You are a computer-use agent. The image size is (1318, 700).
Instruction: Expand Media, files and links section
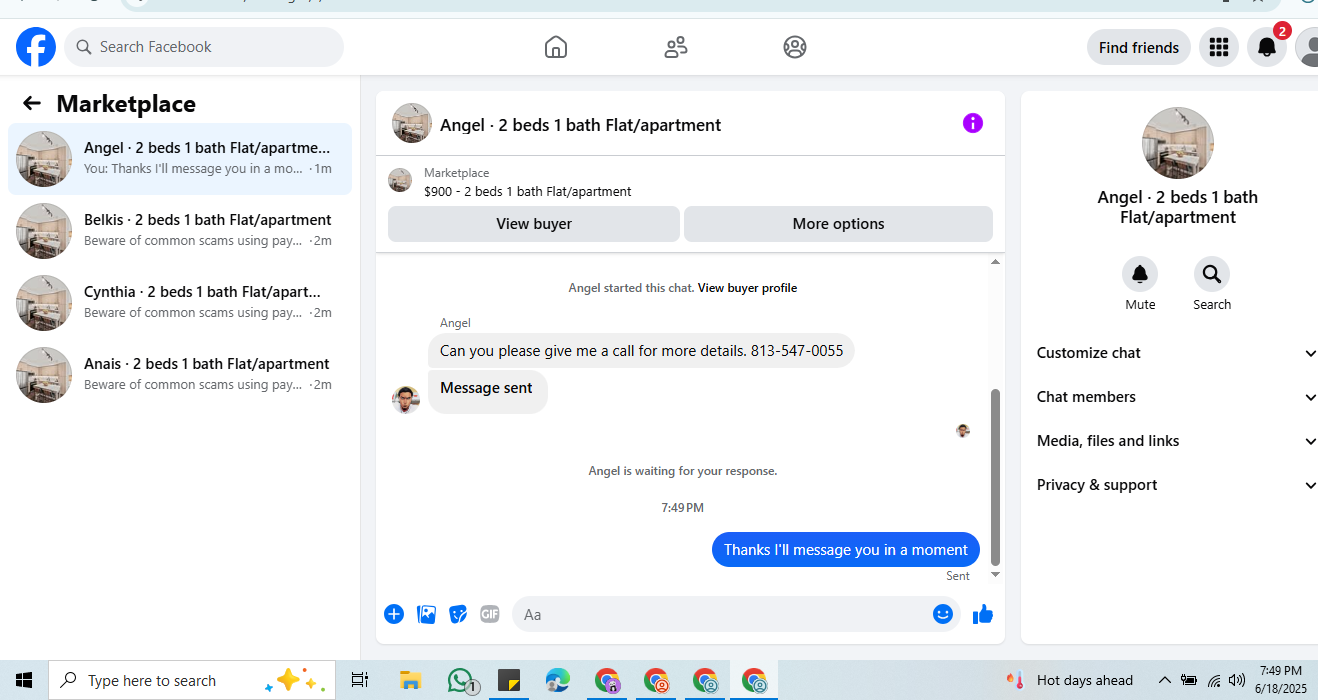(x=1177, y=441)
